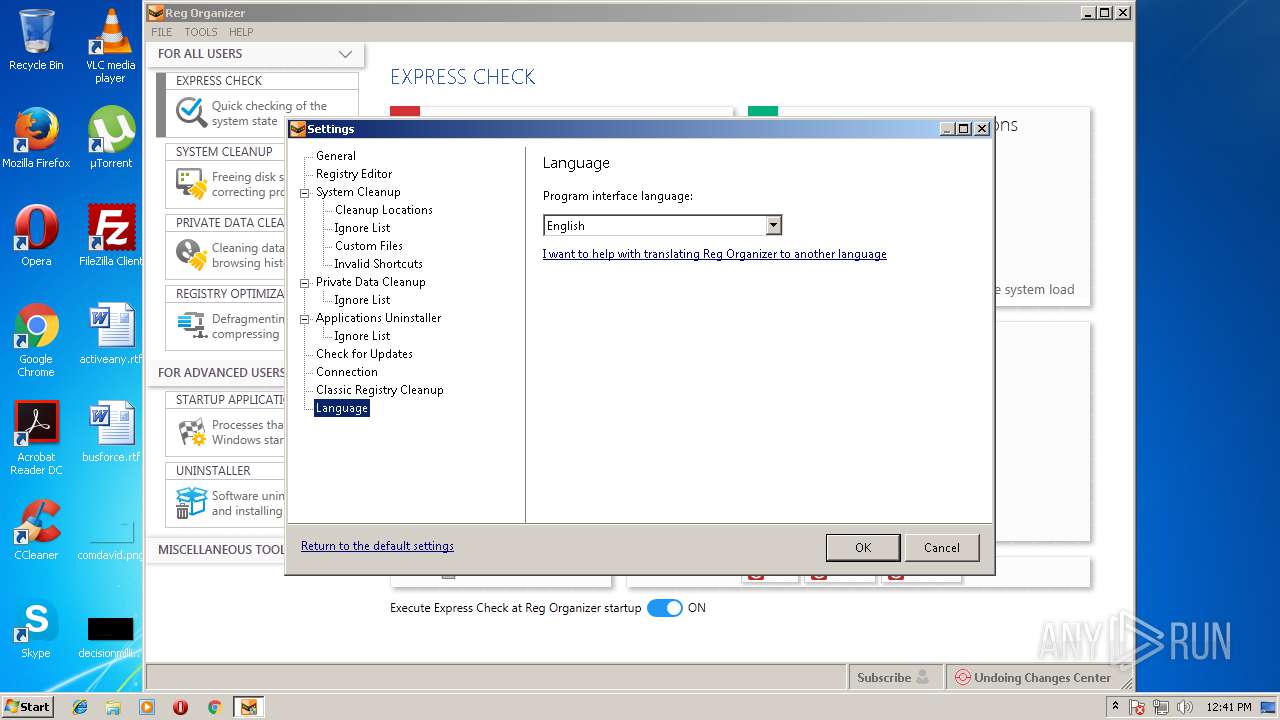Select Connection settings category
This screenshot has height=720, width=1280.
coord(347,372)
